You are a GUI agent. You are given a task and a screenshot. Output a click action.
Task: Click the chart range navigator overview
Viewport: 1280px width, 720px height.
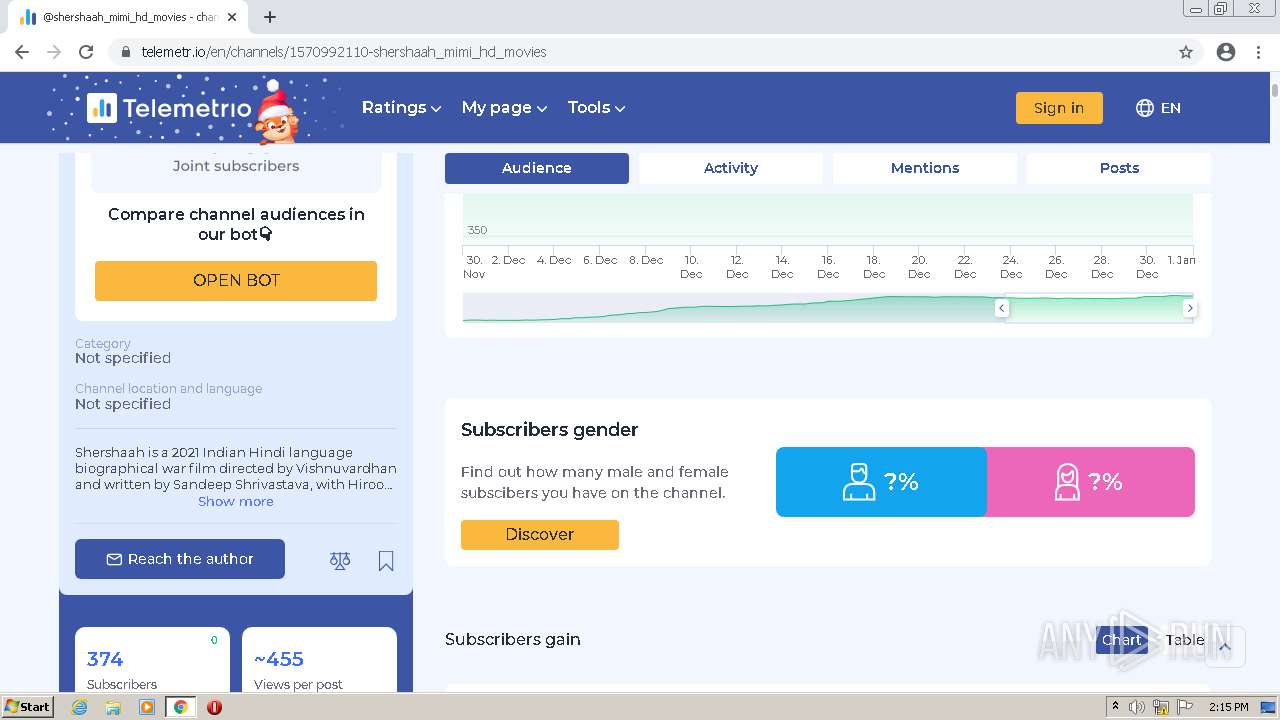pyautogui.click(x=828, y=308)
